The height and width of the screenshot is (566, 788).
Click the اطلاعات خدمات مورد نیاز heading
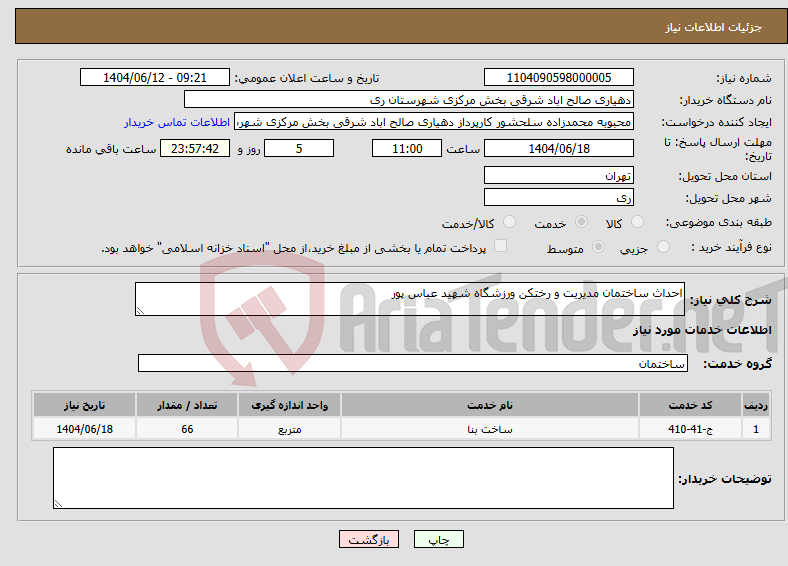pyautogui.click(x=702, y=330)
